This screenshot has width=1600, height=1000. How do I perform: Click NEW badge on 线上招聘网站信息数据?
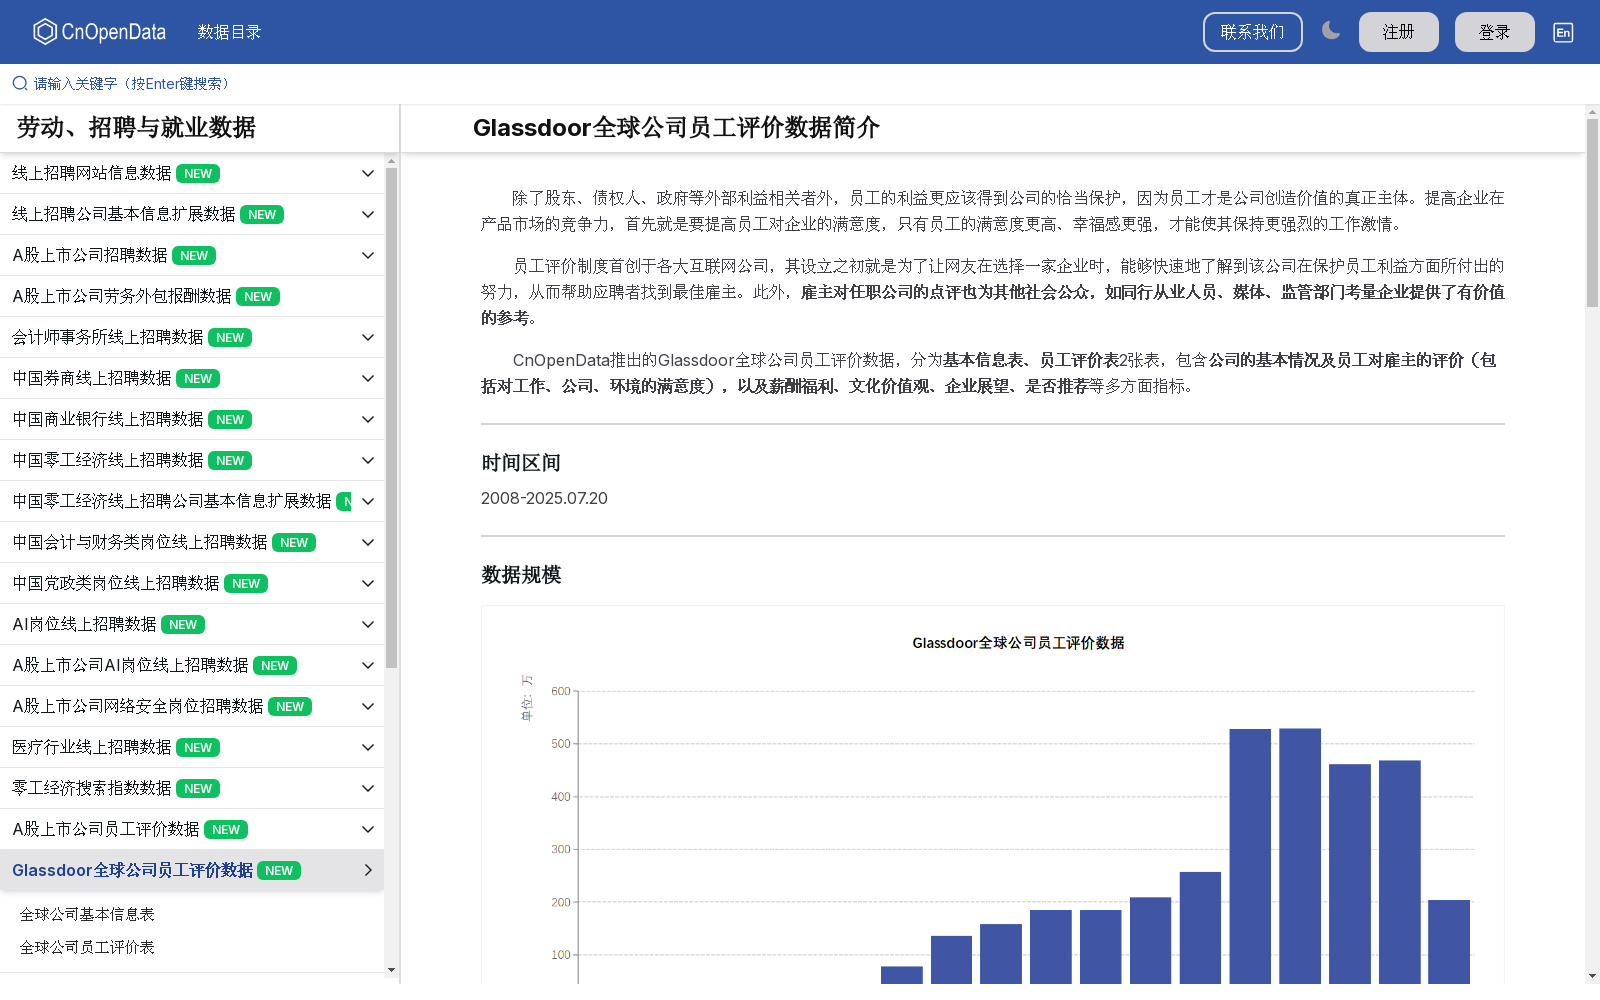click(x=198, y=174)
